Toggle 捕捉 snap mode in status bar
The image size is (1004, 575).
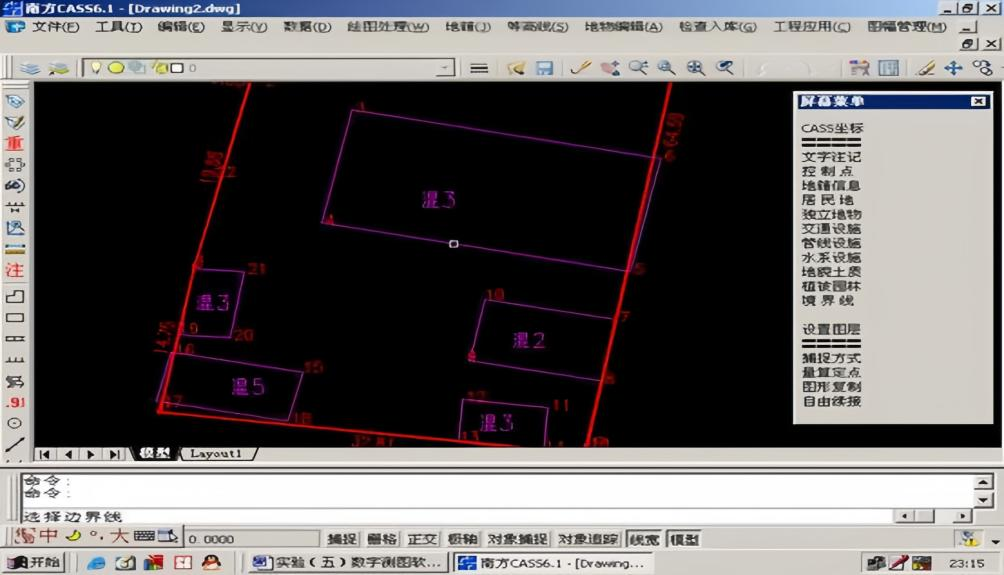point(342,539)
